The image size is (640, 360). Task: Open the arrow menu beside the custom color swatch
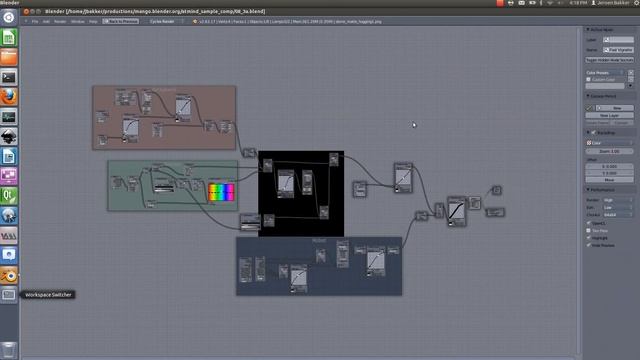631,86
